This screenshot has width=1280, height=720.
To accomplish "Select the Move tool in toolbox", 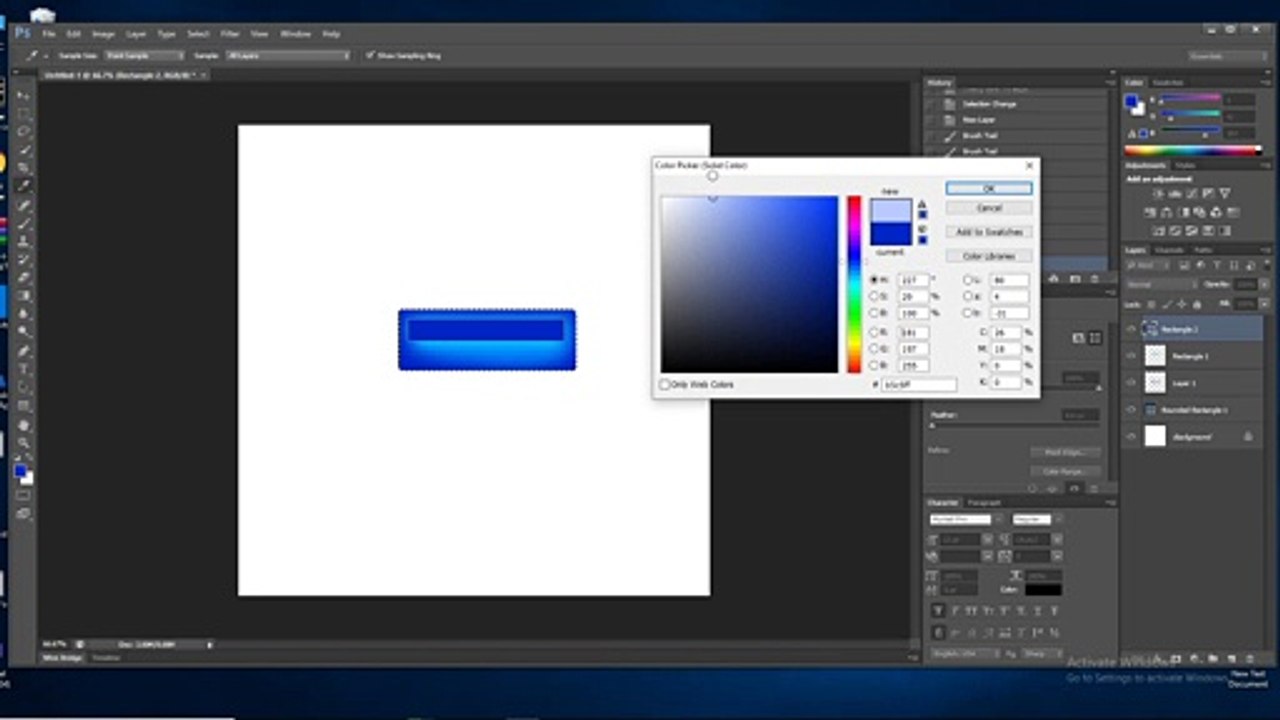I will (24, 94).
